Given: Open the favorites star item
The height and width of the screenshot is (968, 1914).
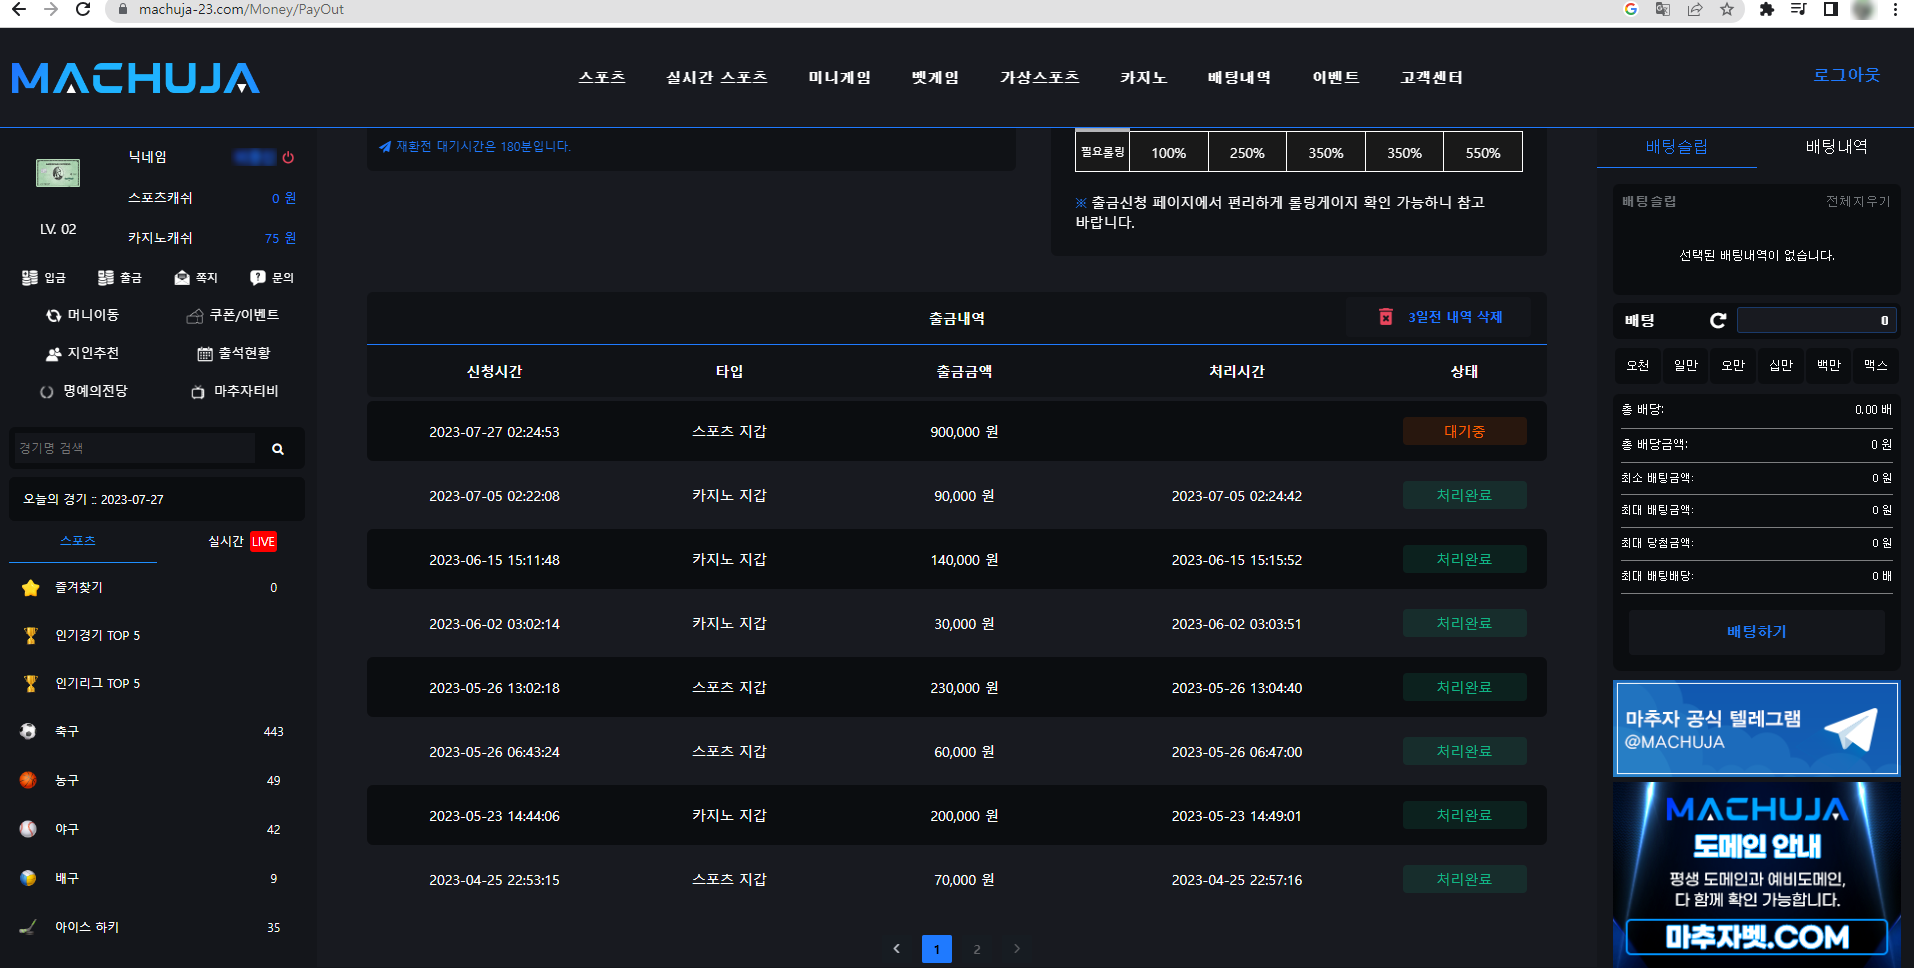Looking at the screenshot, I should tap(31, 588).
